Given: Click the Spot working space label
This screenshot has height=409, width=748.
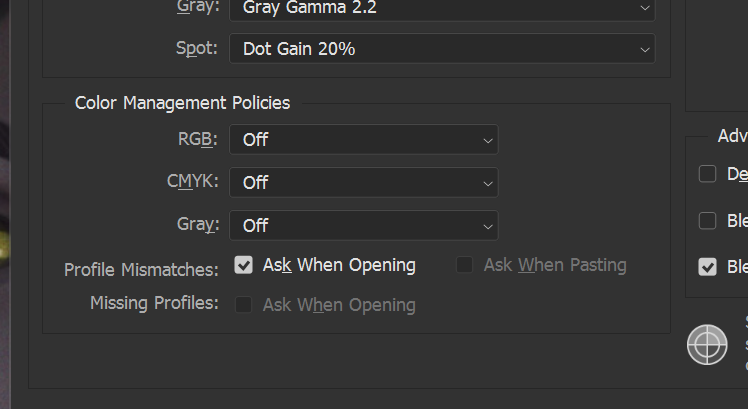Looking at the screenshot, I should [197, 48].
